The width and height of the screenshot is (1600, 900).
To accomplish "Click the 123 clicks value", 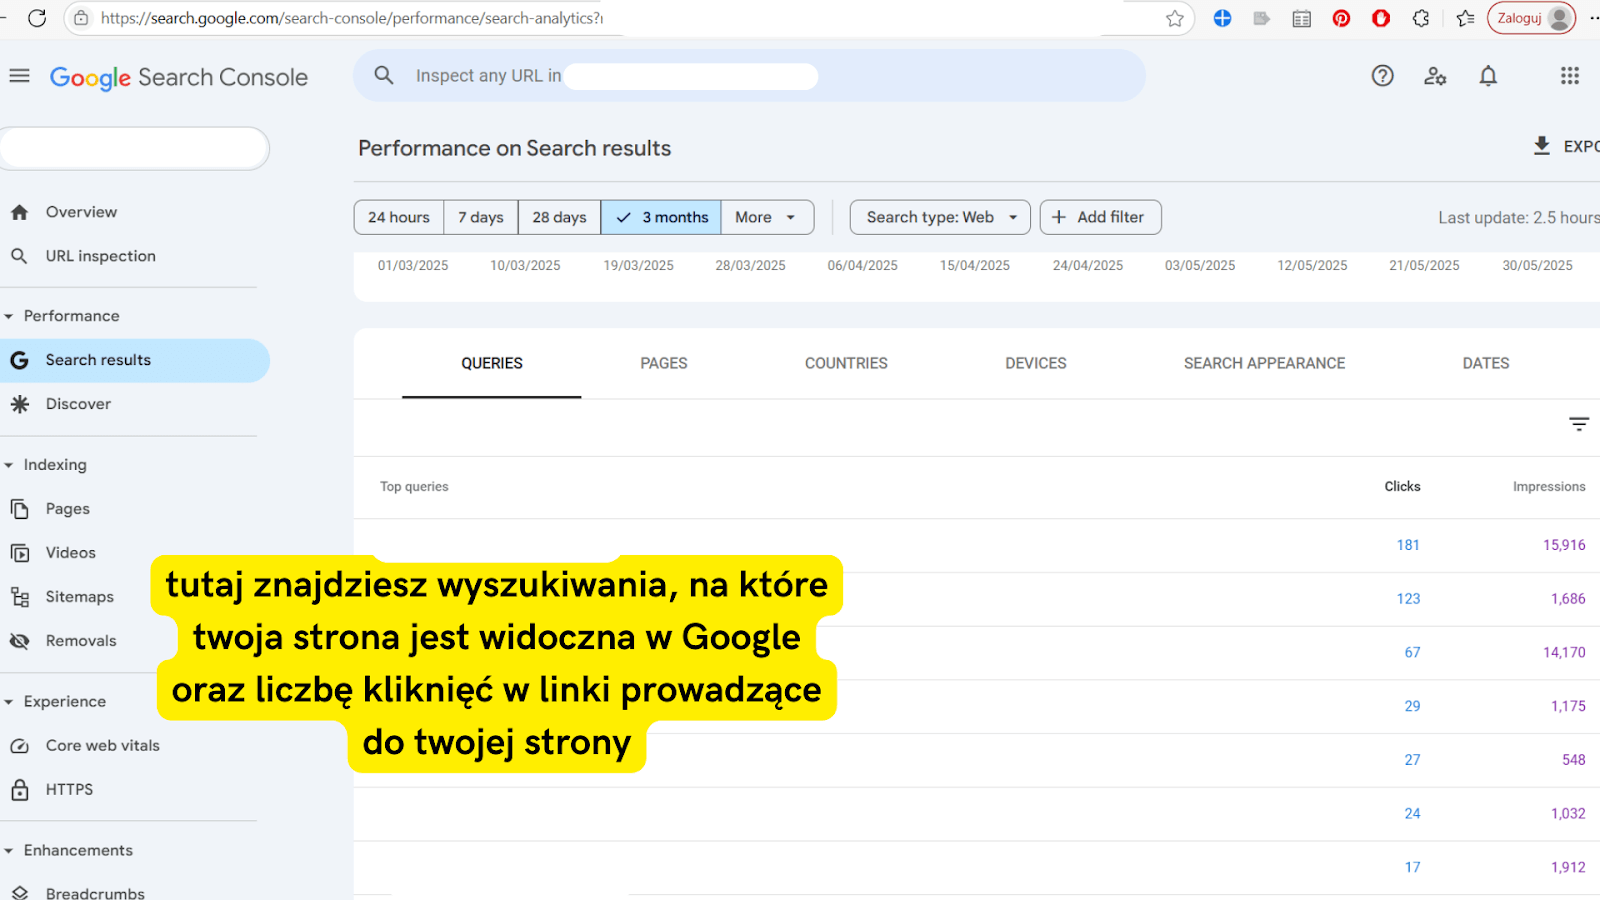I will (1408, 599).
